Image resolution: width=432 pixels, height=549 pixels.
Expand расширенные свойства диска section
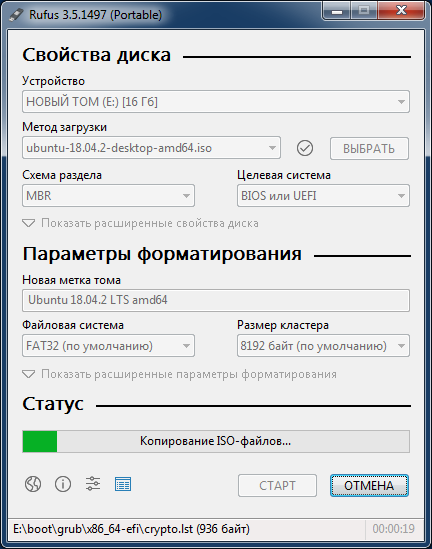click(x=140, y=223)
